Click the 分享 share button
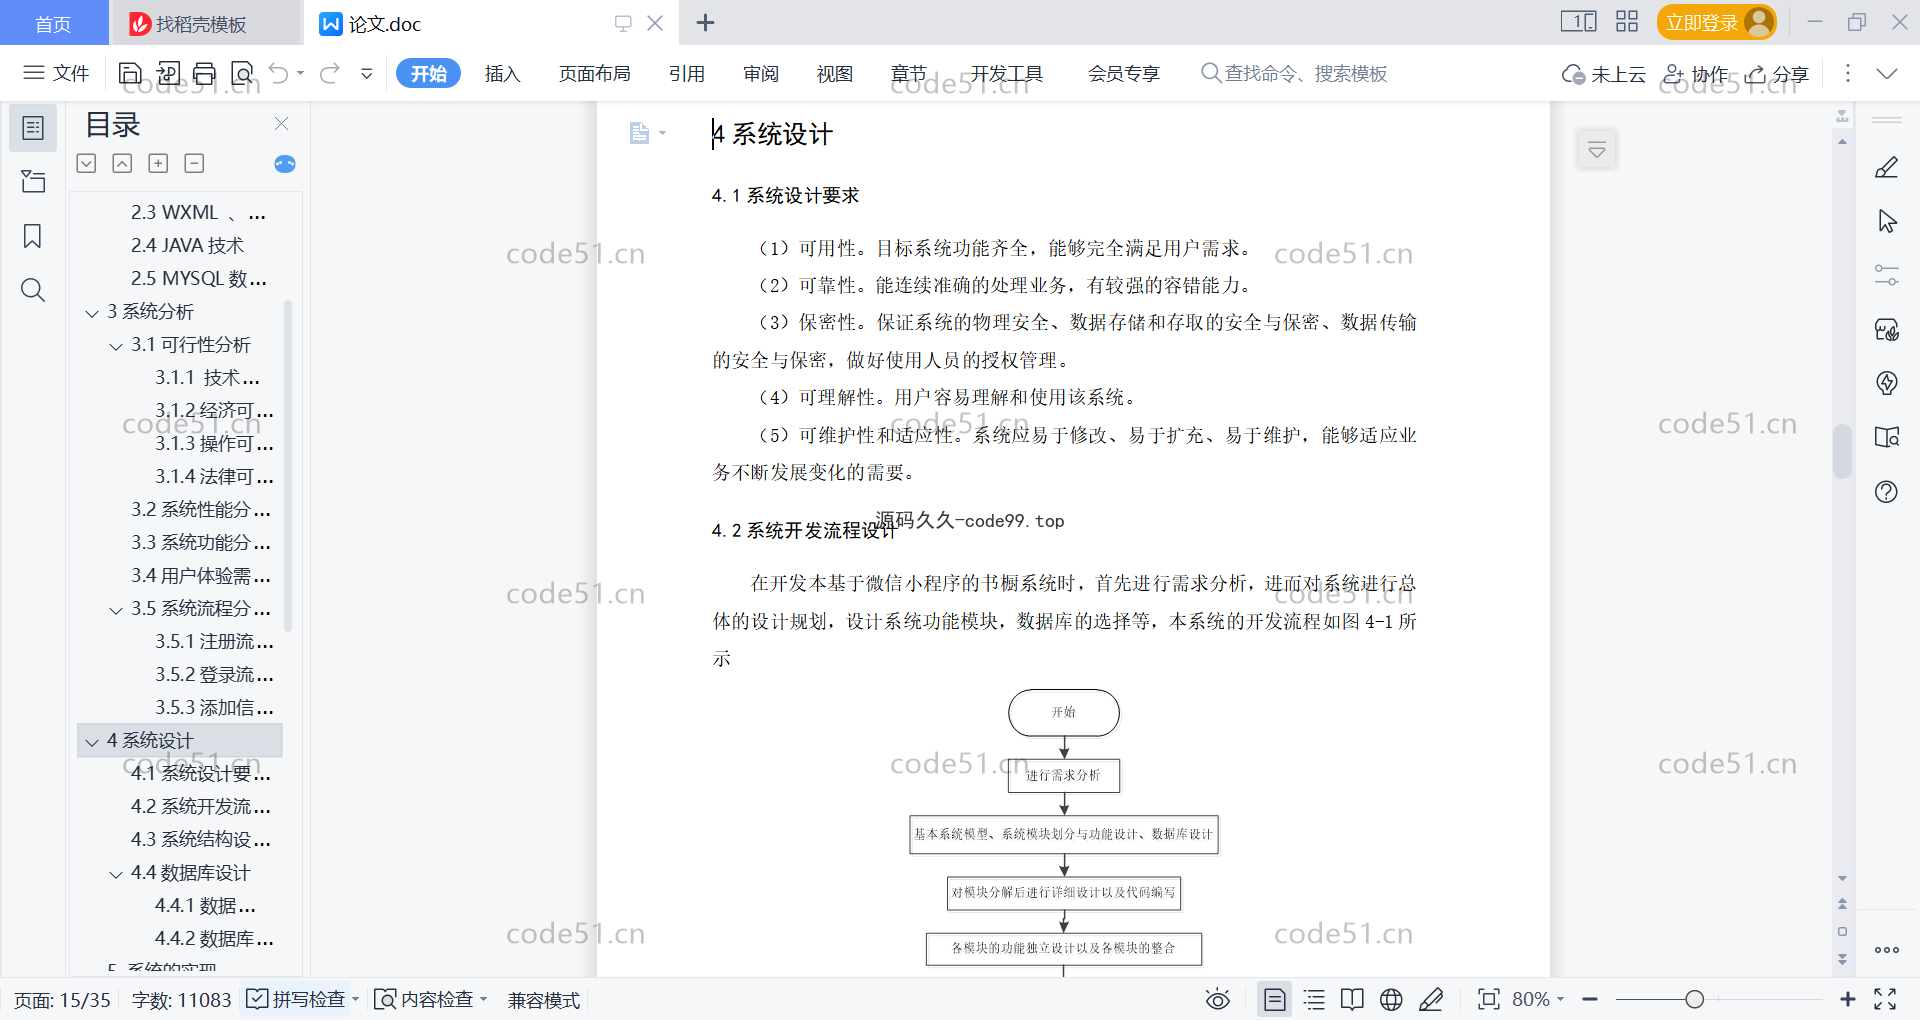This screenshot has height=1020, width=1920. coord(1778,74)
